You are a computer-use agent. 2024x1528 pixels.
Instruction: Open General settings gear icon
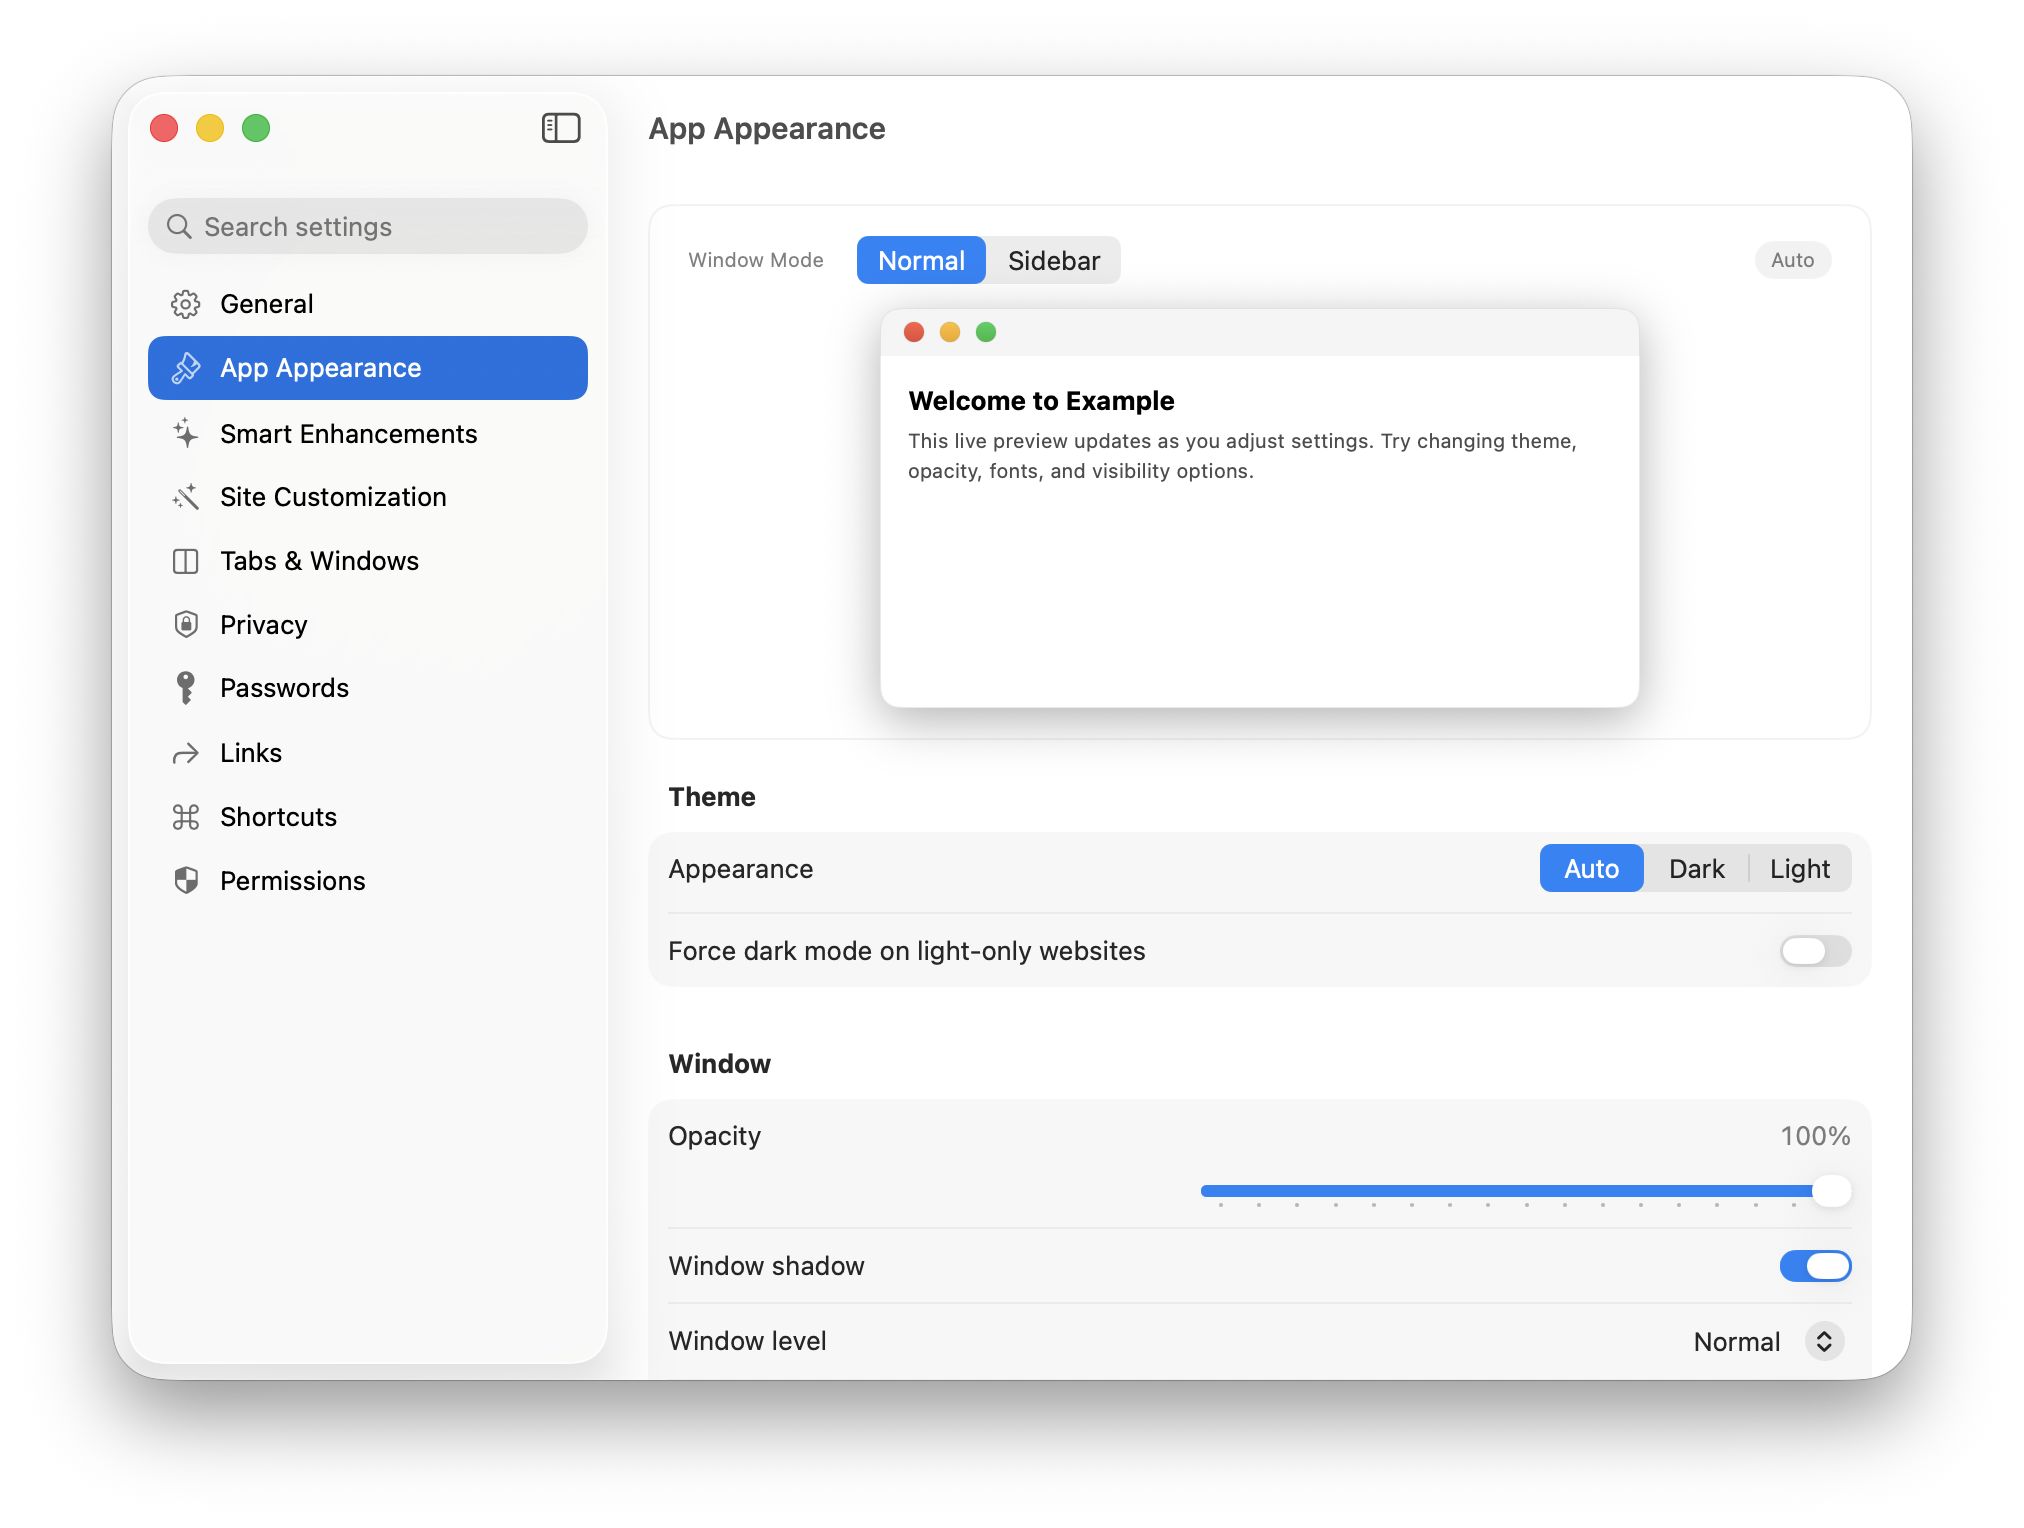pos(186,304)
